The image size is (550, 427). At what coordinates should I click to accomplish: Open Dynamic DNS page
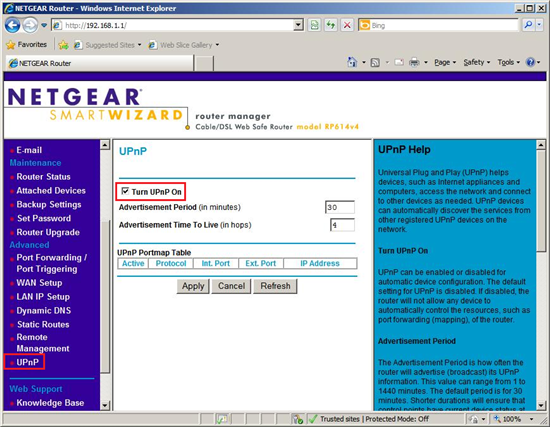pyautogui.click(x=44, y=311)
